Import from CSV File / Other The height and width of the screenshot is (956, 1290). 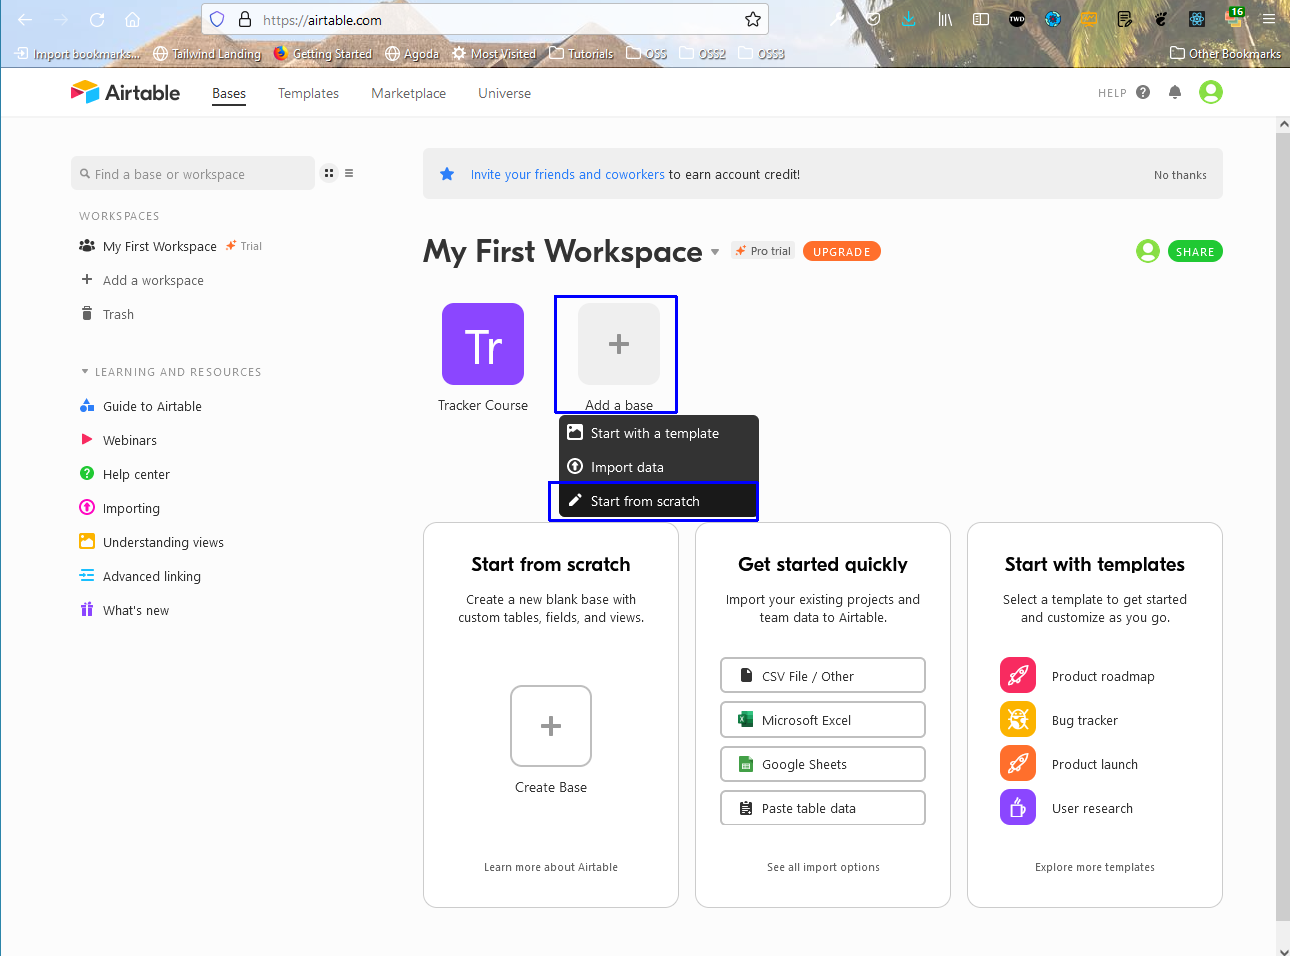tap(823, 675)
